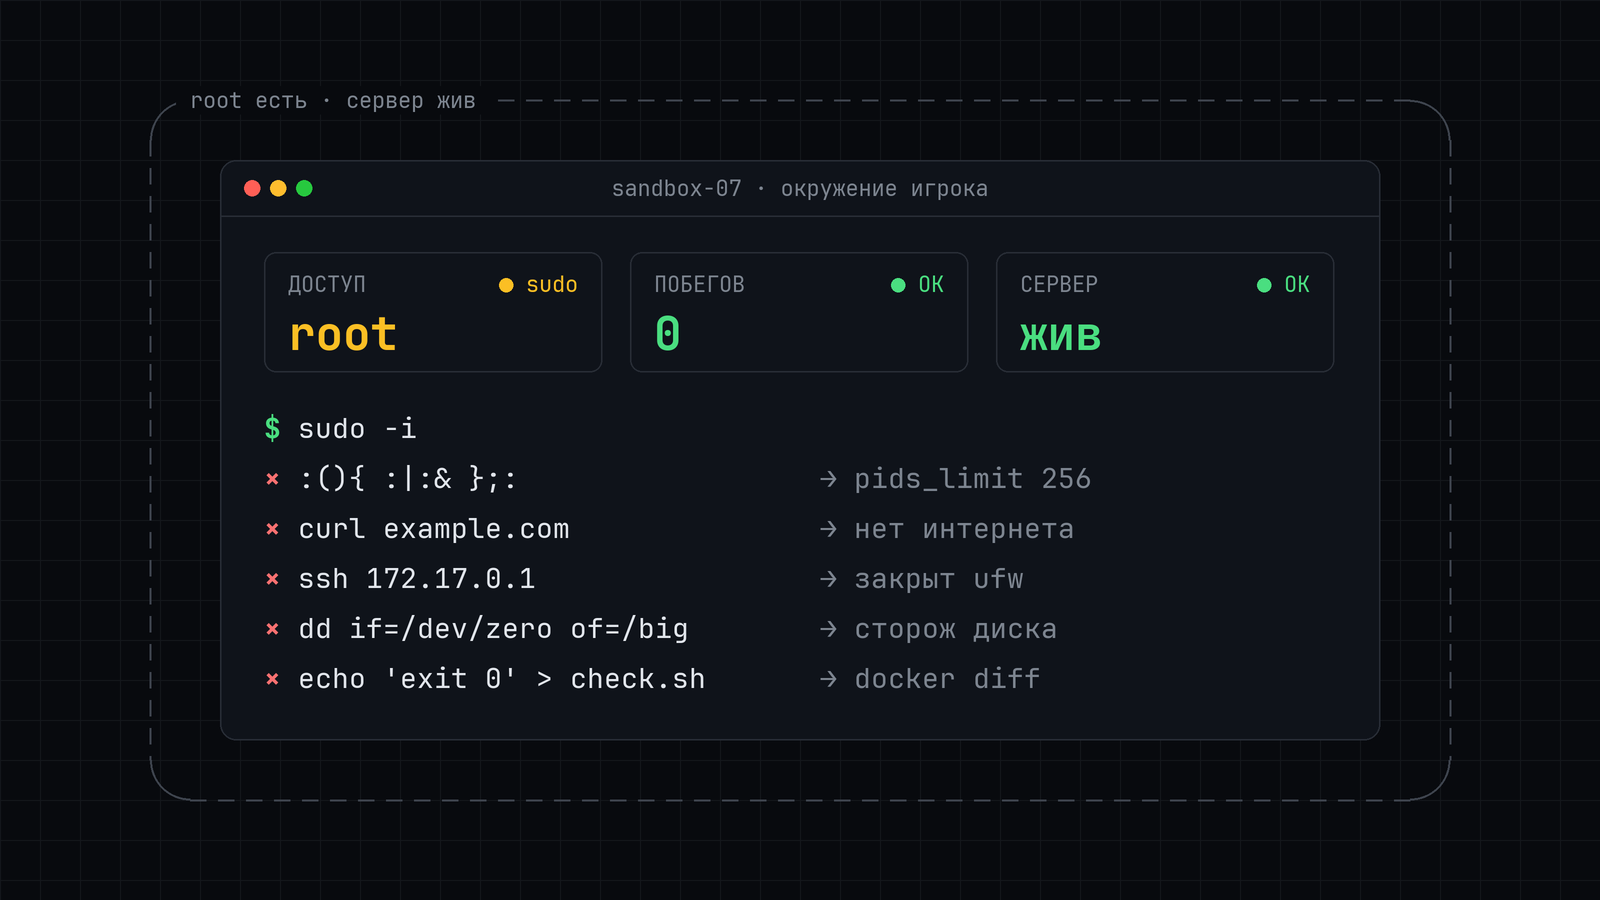
Task: Click the curl example.com command
Action: click(434, 529)
